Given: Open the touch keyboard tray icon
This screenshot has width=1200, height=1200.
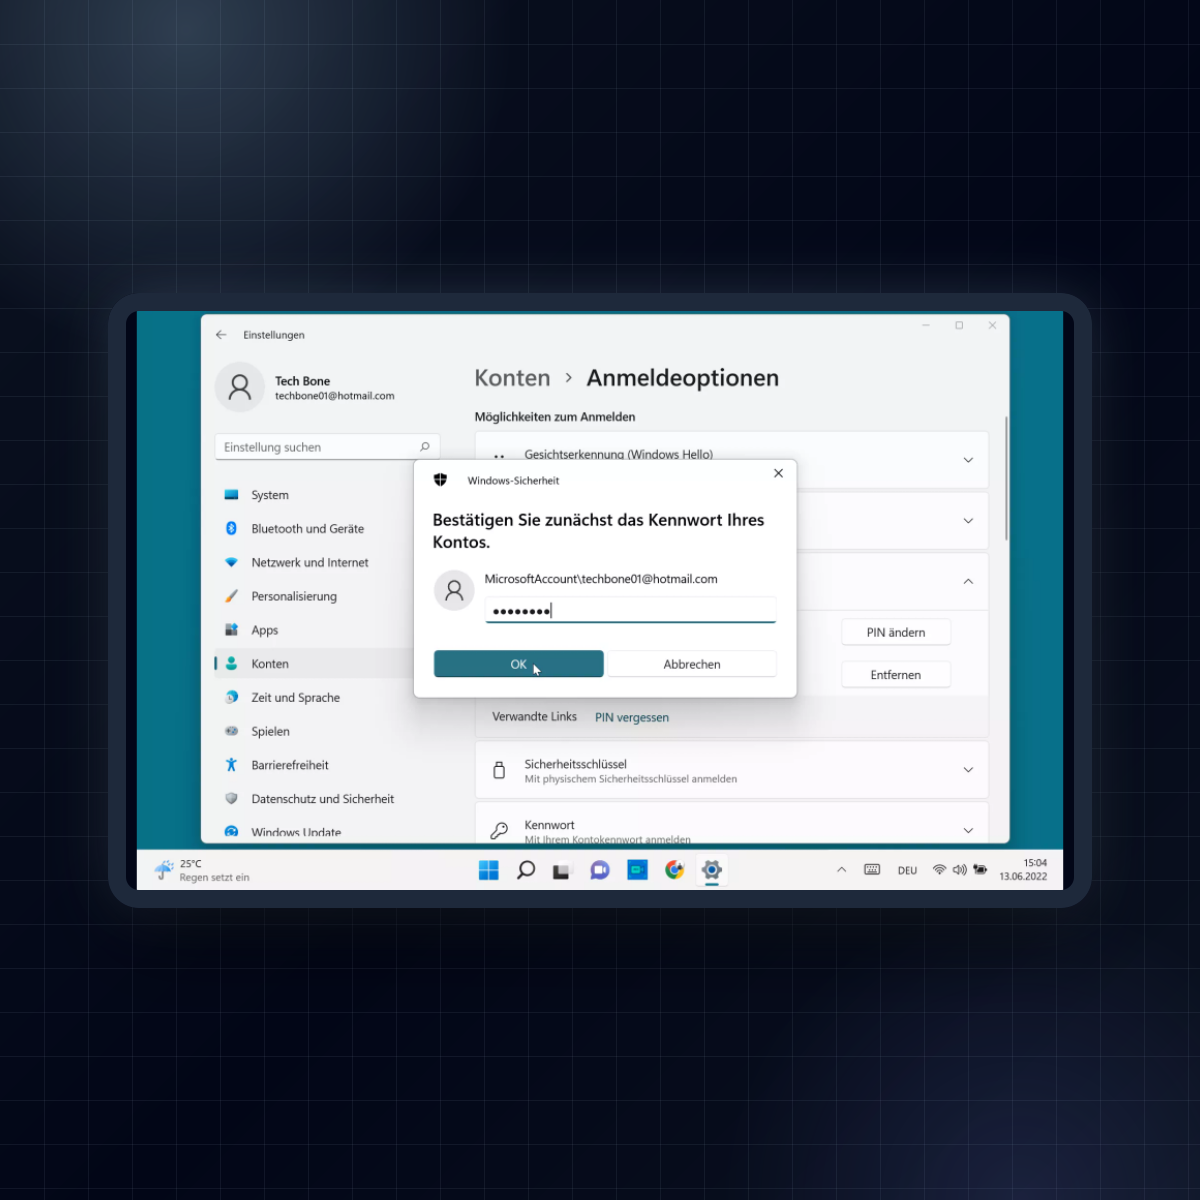Looking at the screenshot, I should point(872,870).
